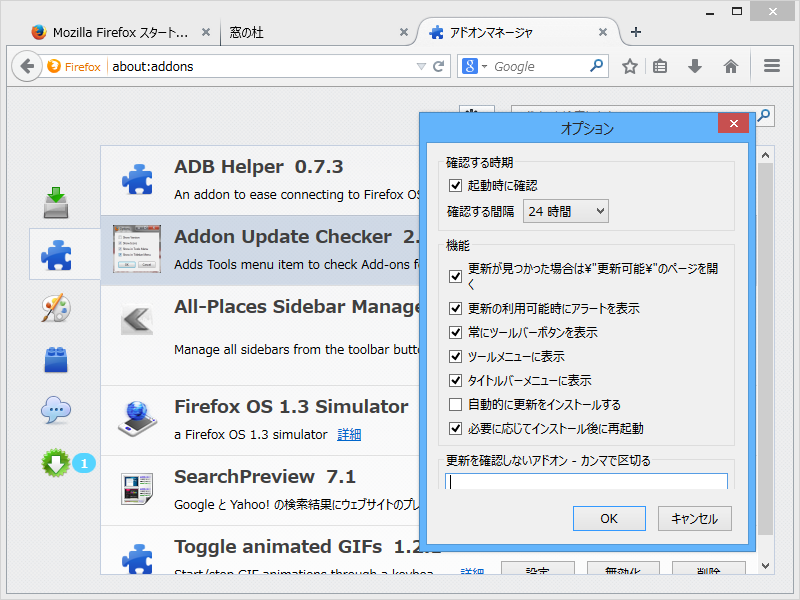Go to Home page icon

731,66
